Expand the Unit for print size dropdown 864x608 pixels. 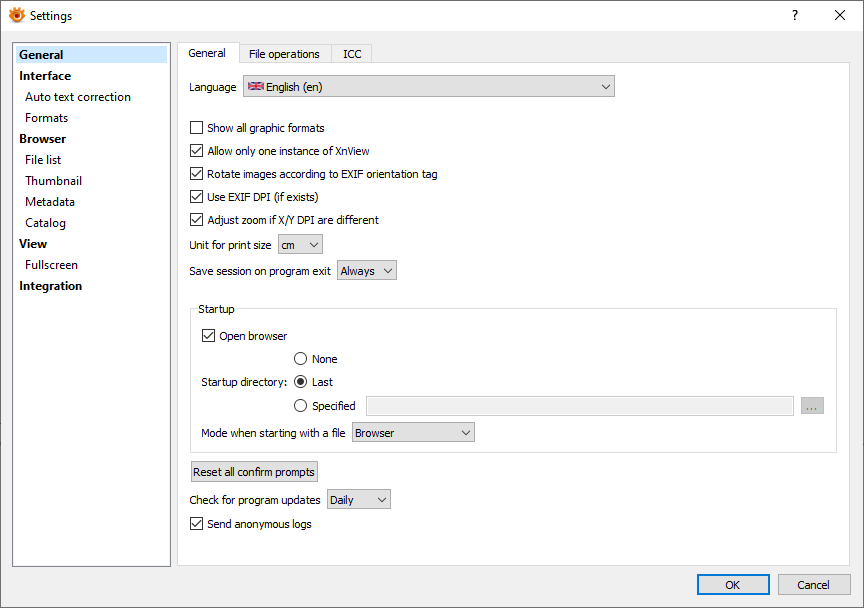click(300, 245)
